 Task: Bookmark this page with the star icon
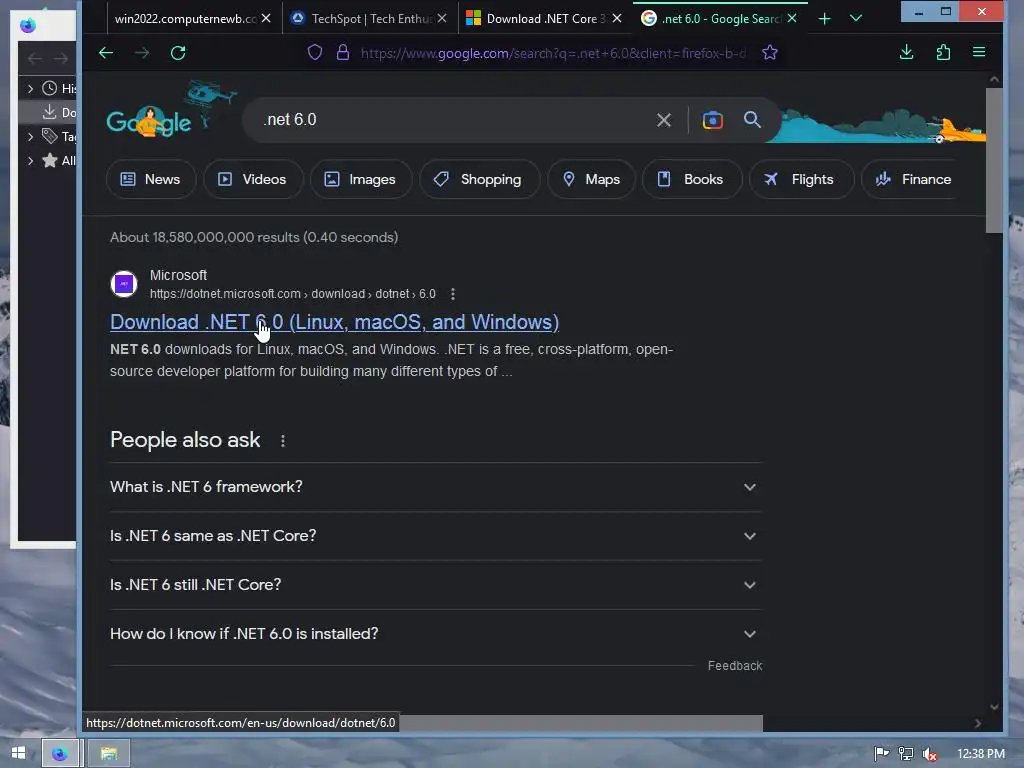pyautogui.click(x=770, y=53)
